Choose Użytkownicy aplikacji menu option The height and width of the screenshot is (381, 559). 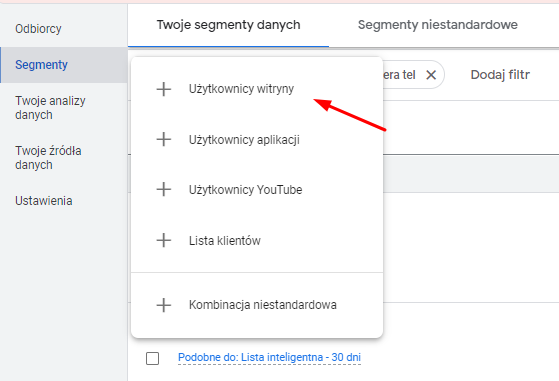tap(257, 139)
